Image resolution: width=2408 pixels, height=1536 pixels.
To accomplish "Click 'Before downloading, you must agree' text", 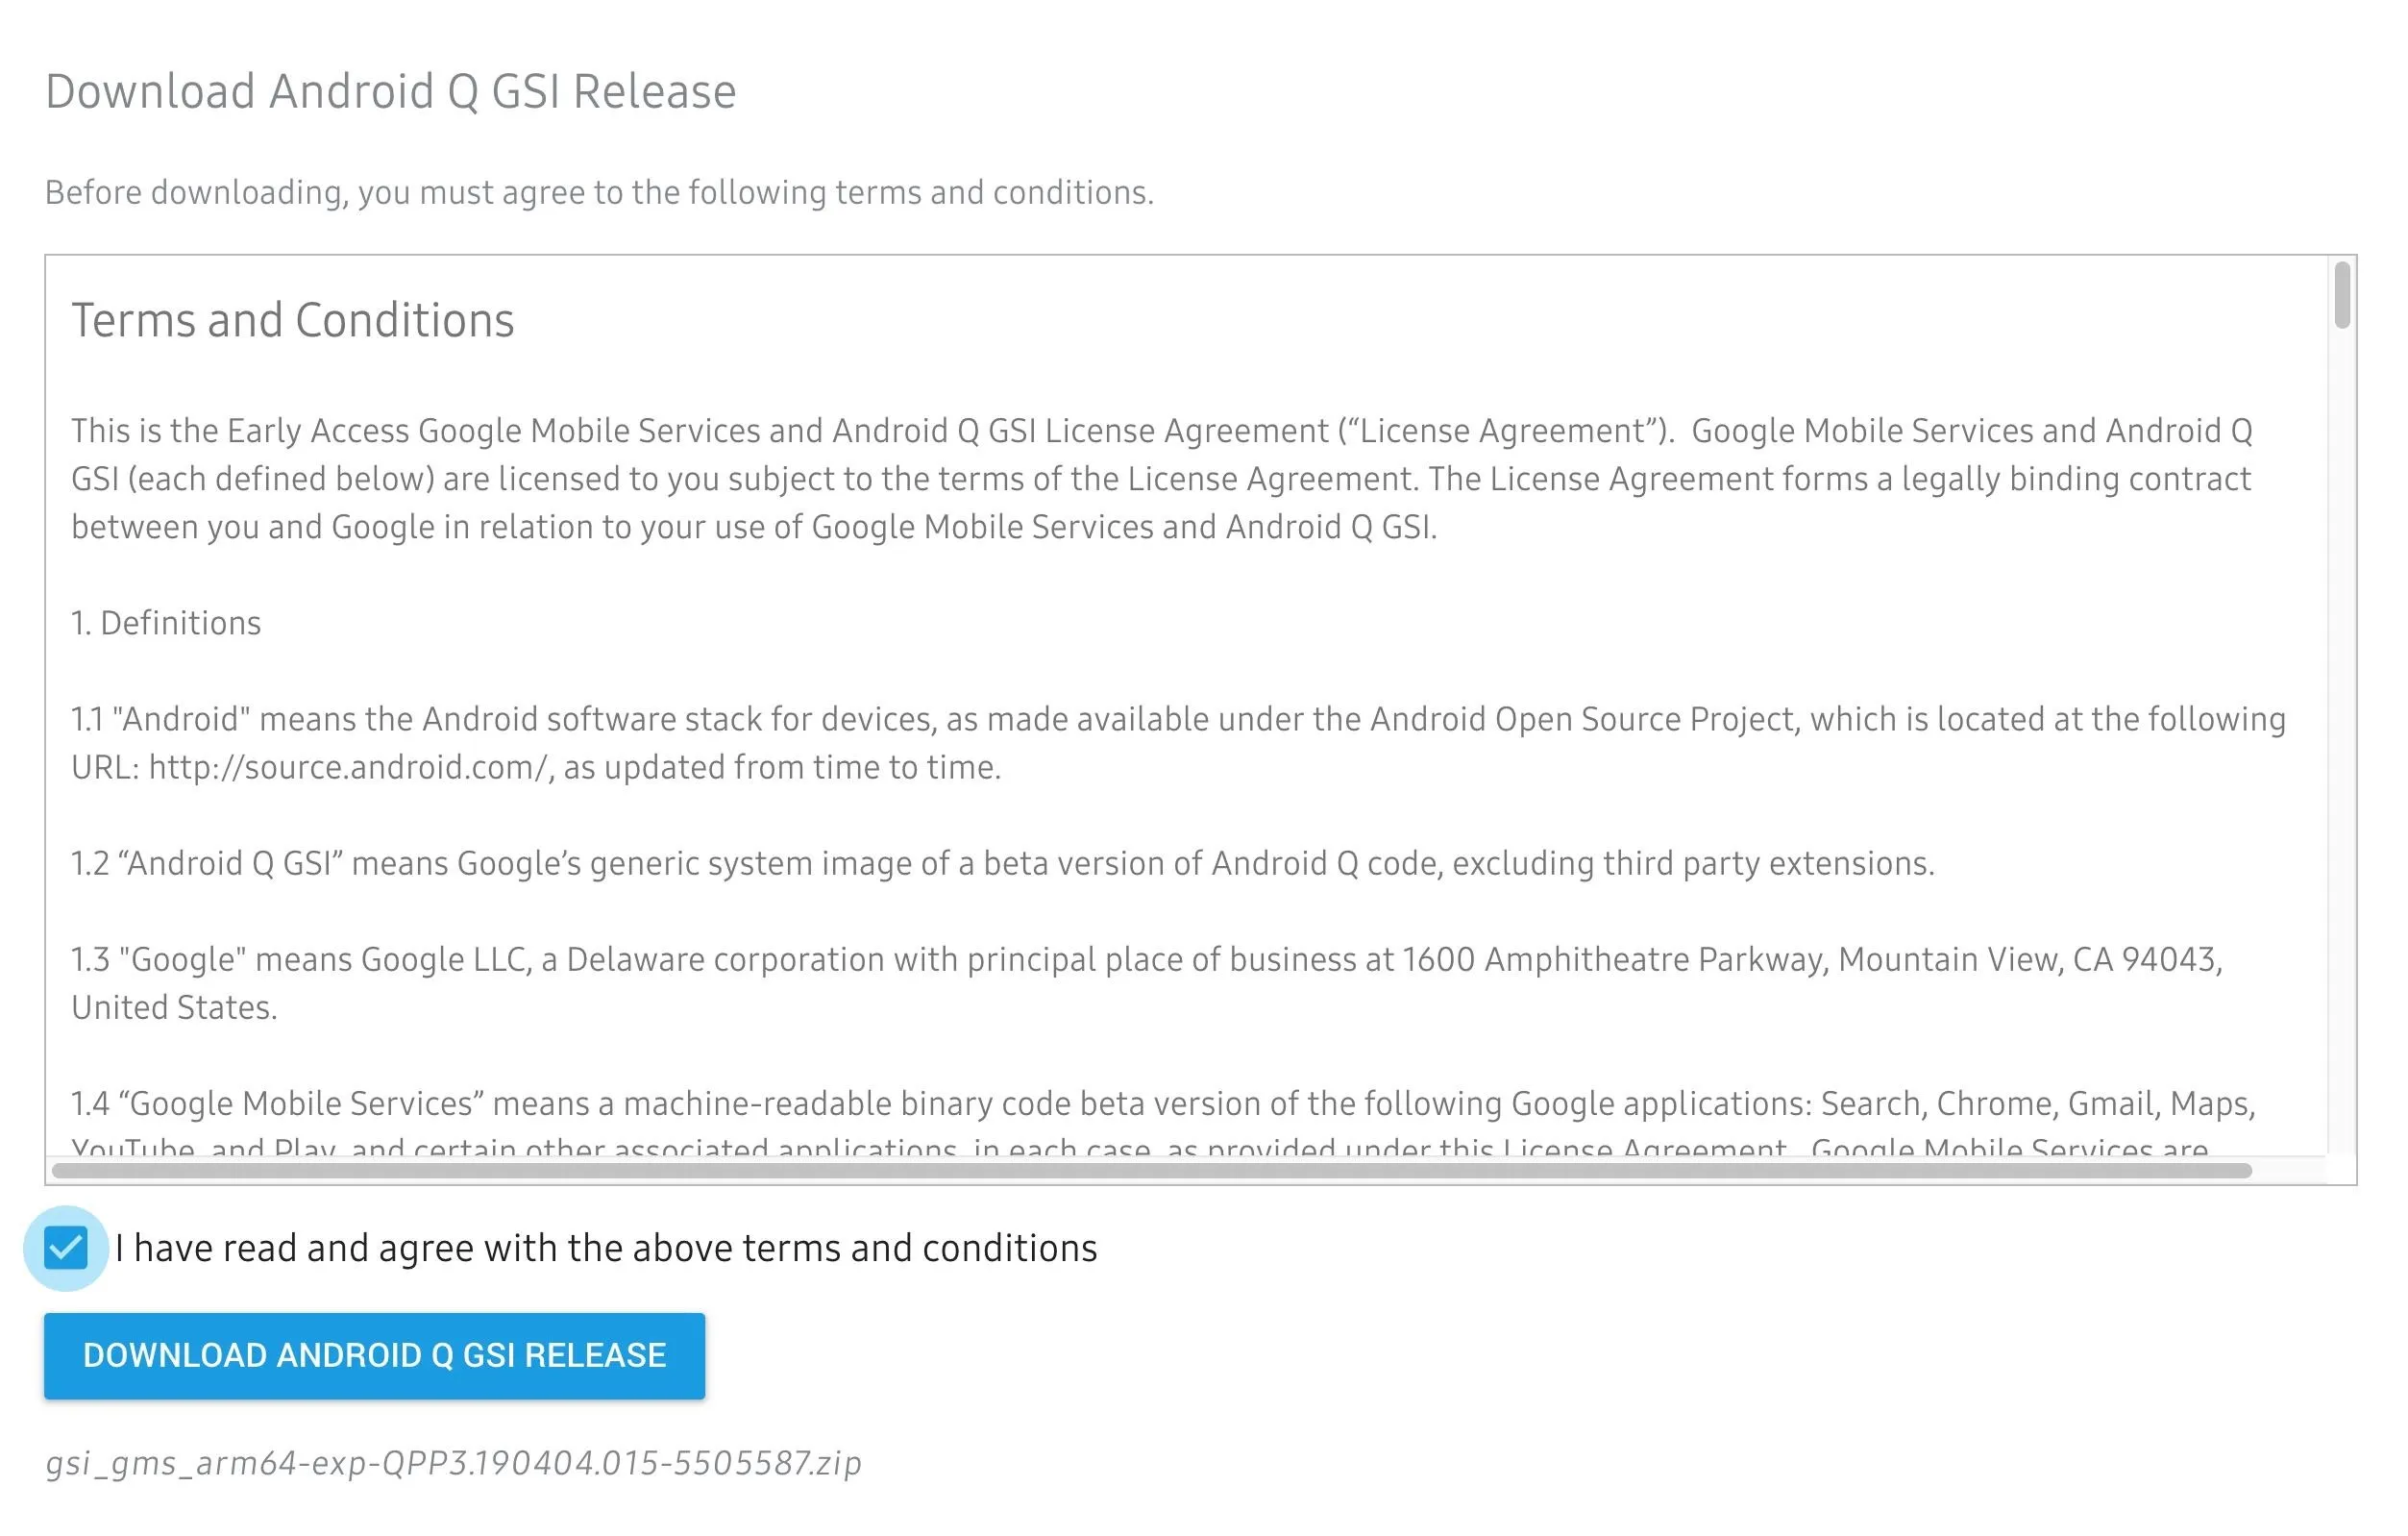I will [x=599, y=192].
